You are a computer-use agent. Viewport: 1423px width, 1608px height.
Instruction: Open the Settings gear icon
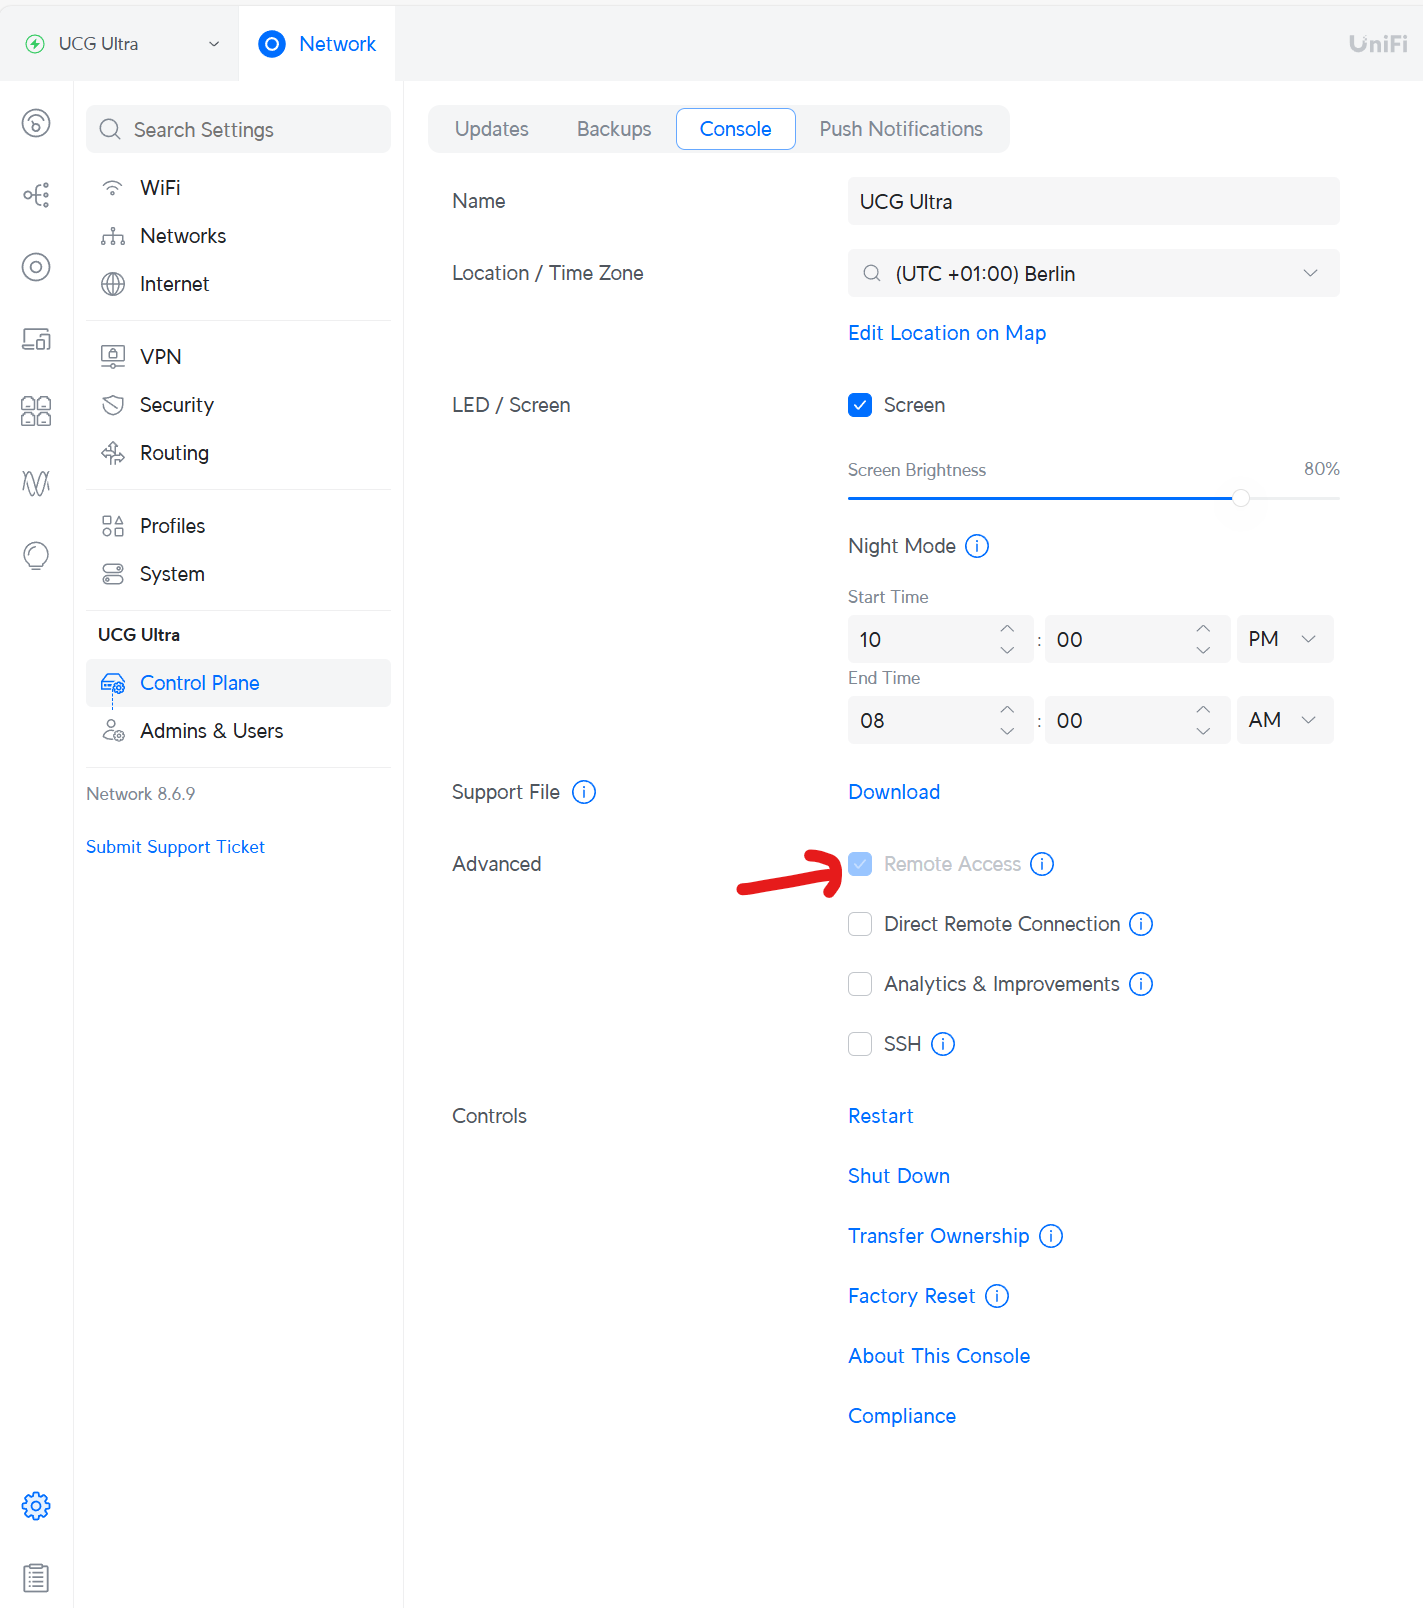36,1506
